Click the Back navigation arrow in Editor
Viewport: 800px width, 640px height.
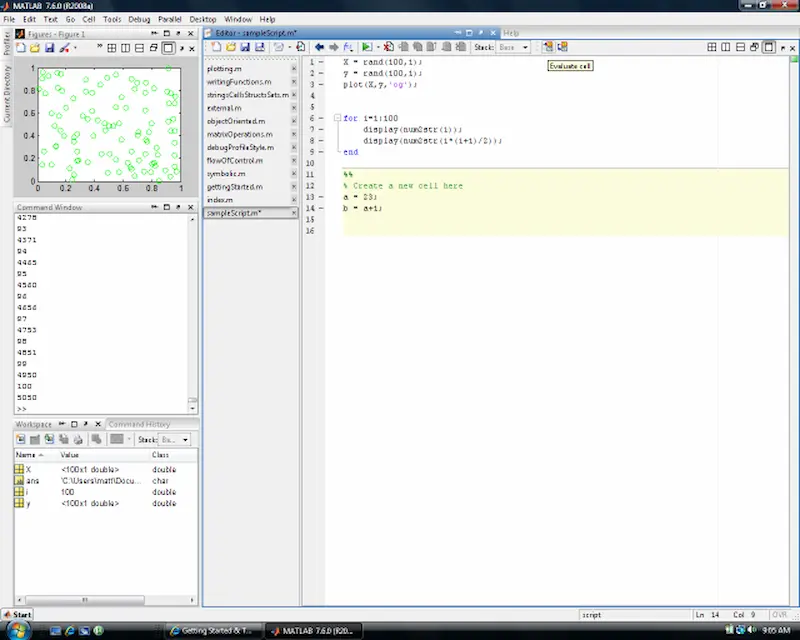[x=319, y=46]
